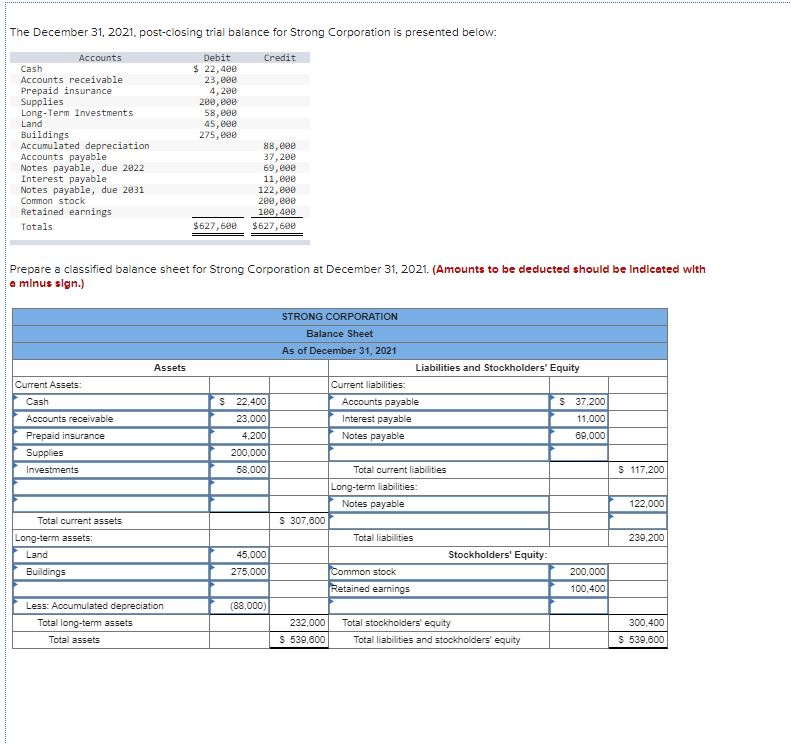
Task: Select empty field above Total current liabilities
Action: tap(439, 453)
